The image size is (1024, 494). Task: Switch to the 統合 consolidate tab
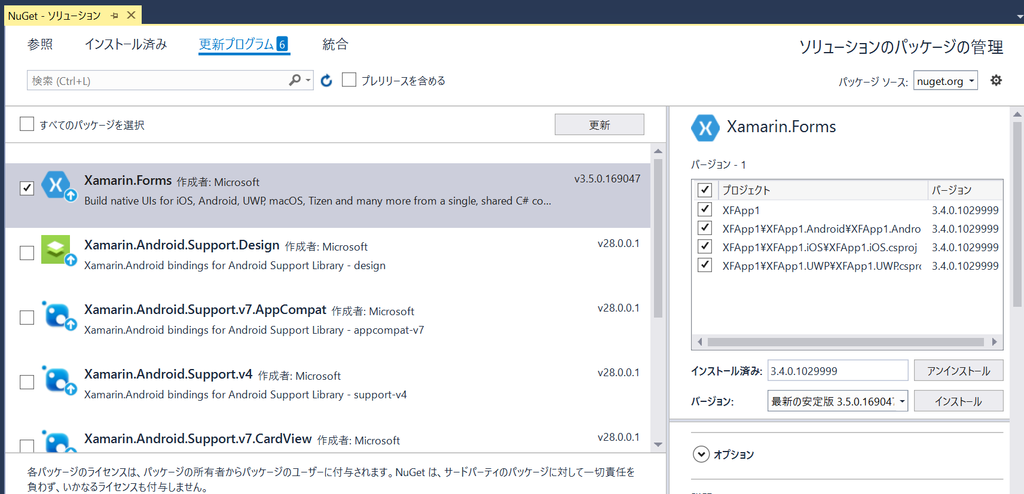tap(335, 44)
